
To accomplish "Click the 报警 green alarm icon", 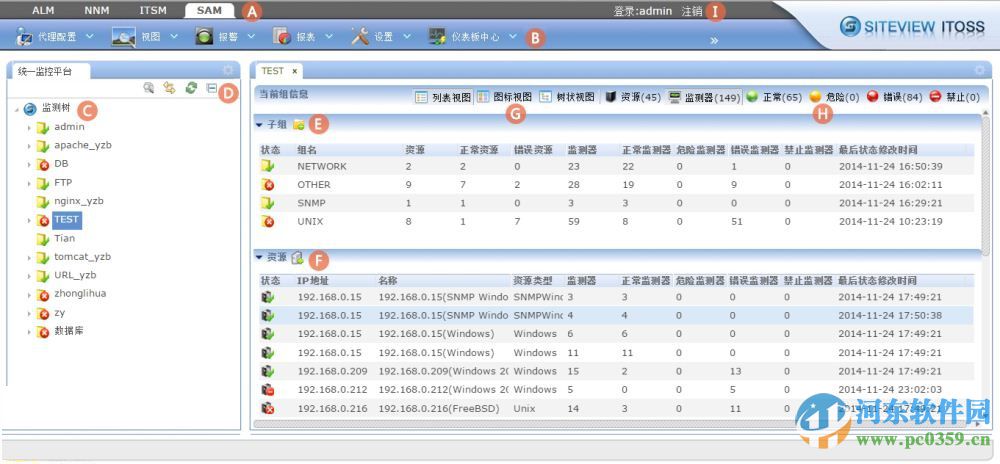I will coord(204,37).
